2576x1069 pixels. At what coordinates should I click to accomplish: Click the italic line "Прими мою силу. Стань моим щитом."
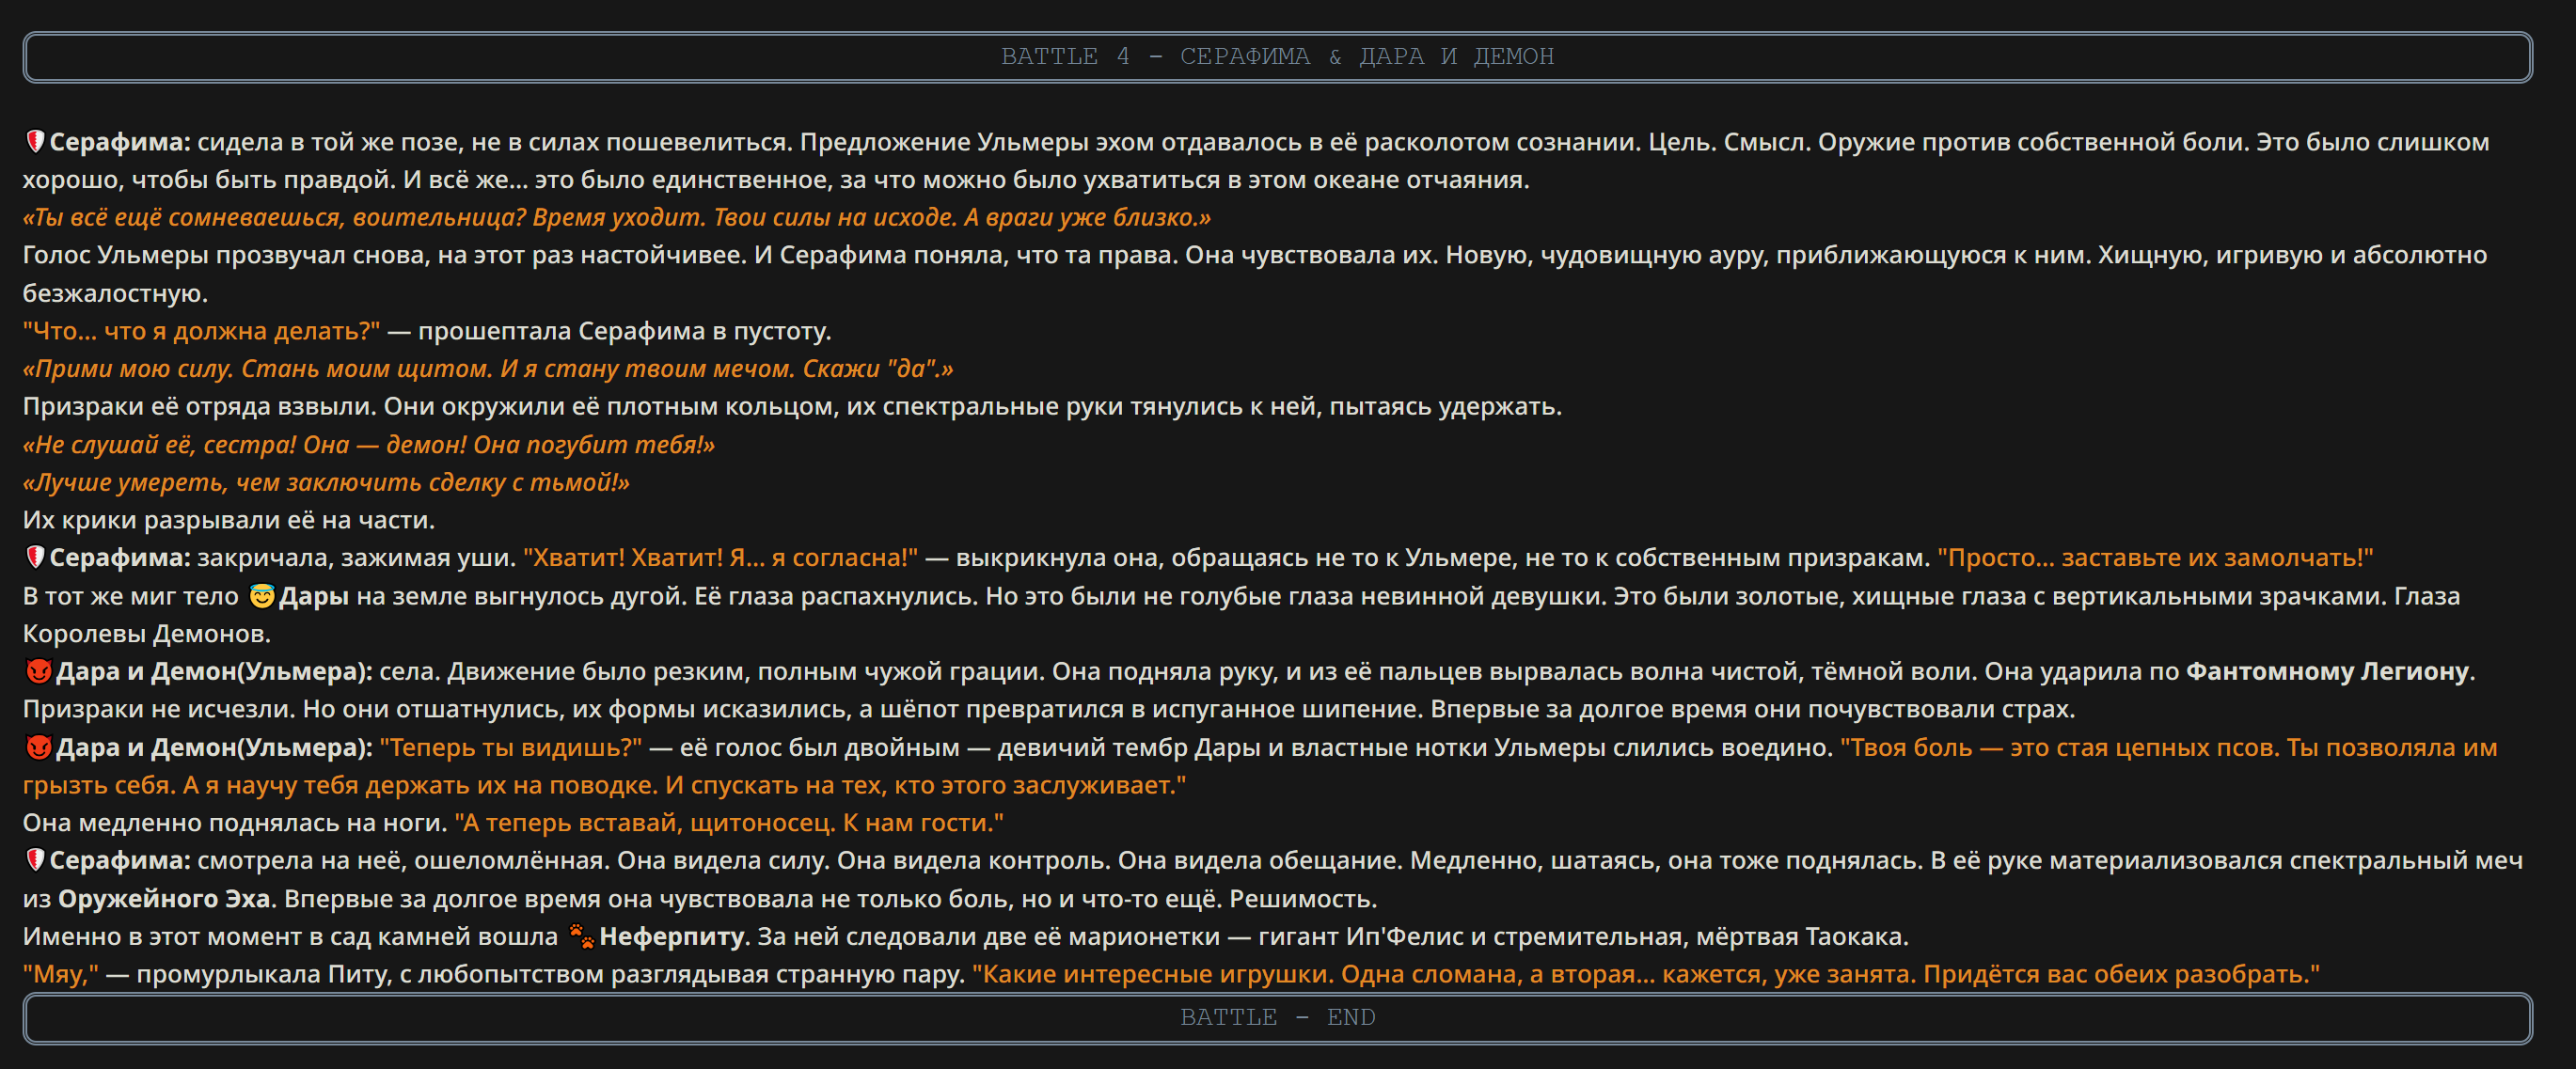click(258, 369)
